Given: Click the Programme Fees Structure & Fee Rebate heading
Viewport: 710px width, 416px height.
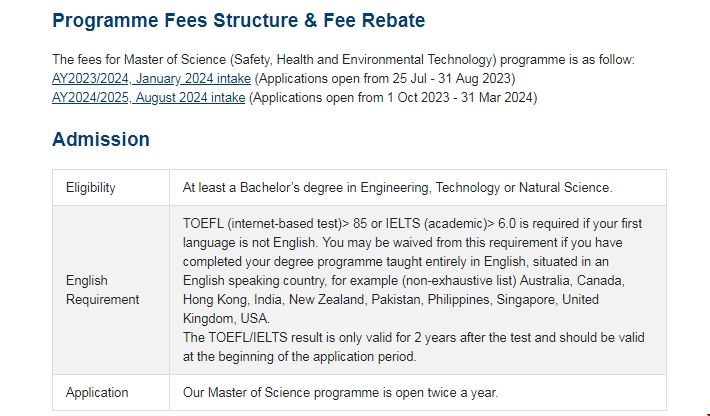Looking at the screenshot, I should tap(238, 20).
